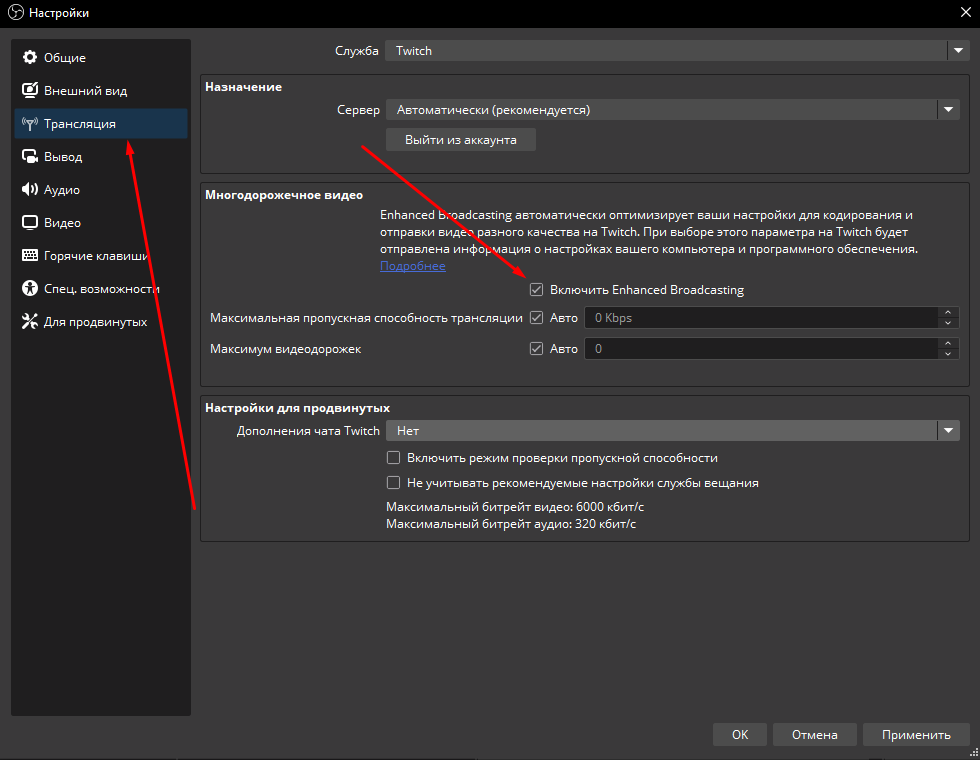Click the Применить button
This screenshot has height=760, width=980.
[916, 735]
